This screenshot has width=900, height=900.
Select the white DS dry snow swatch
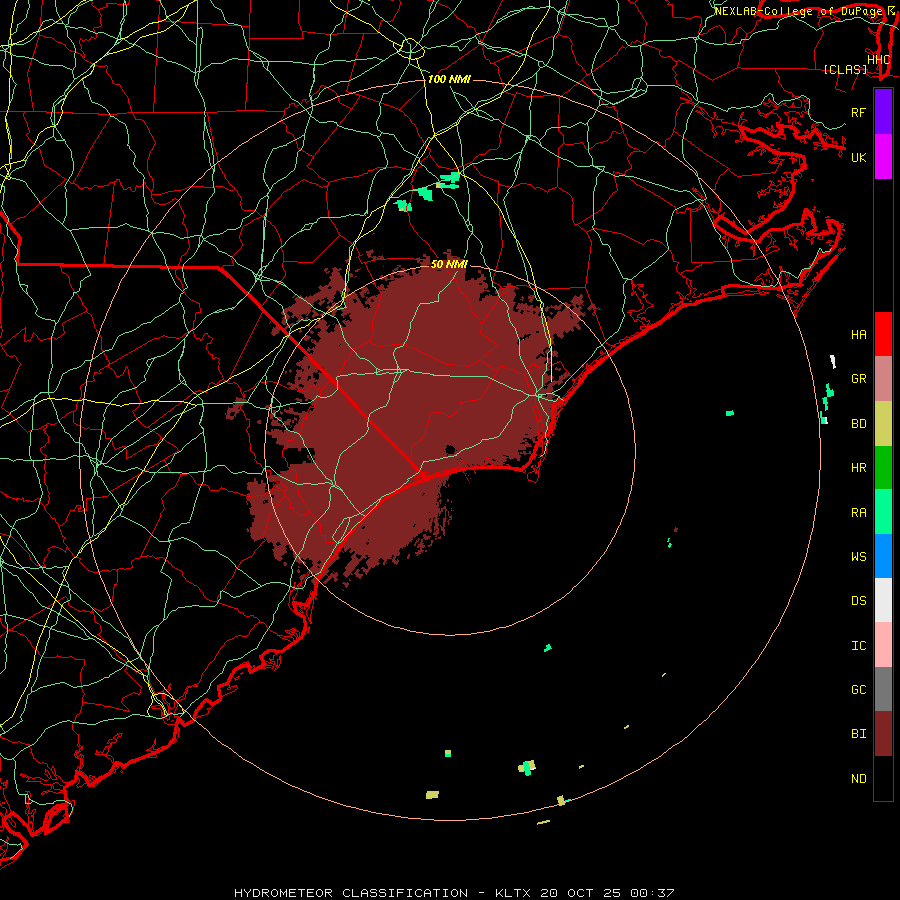coord(883,600)
